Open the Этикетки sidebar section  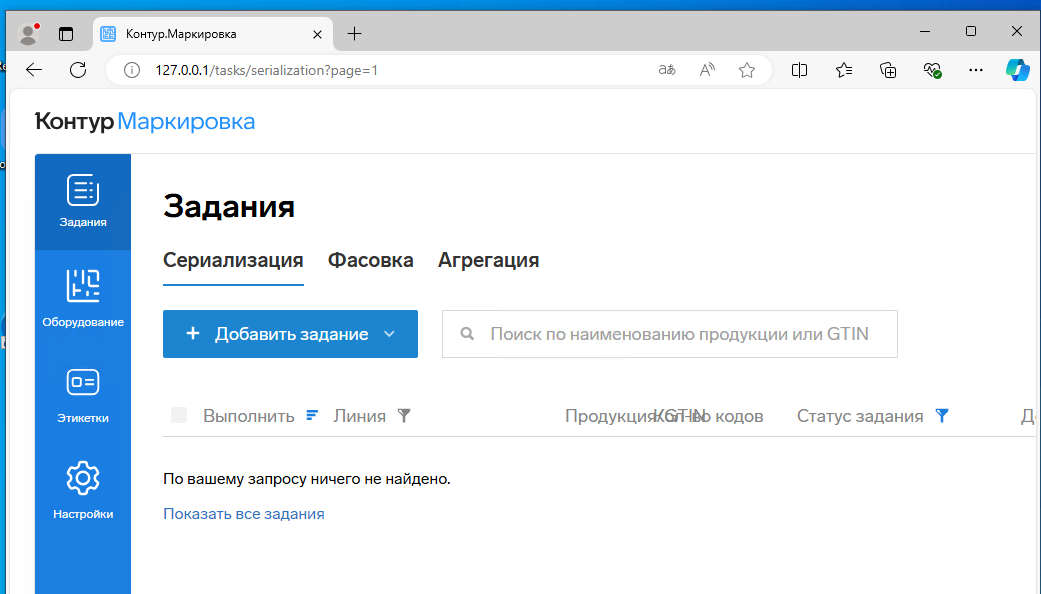click(83, 394)
